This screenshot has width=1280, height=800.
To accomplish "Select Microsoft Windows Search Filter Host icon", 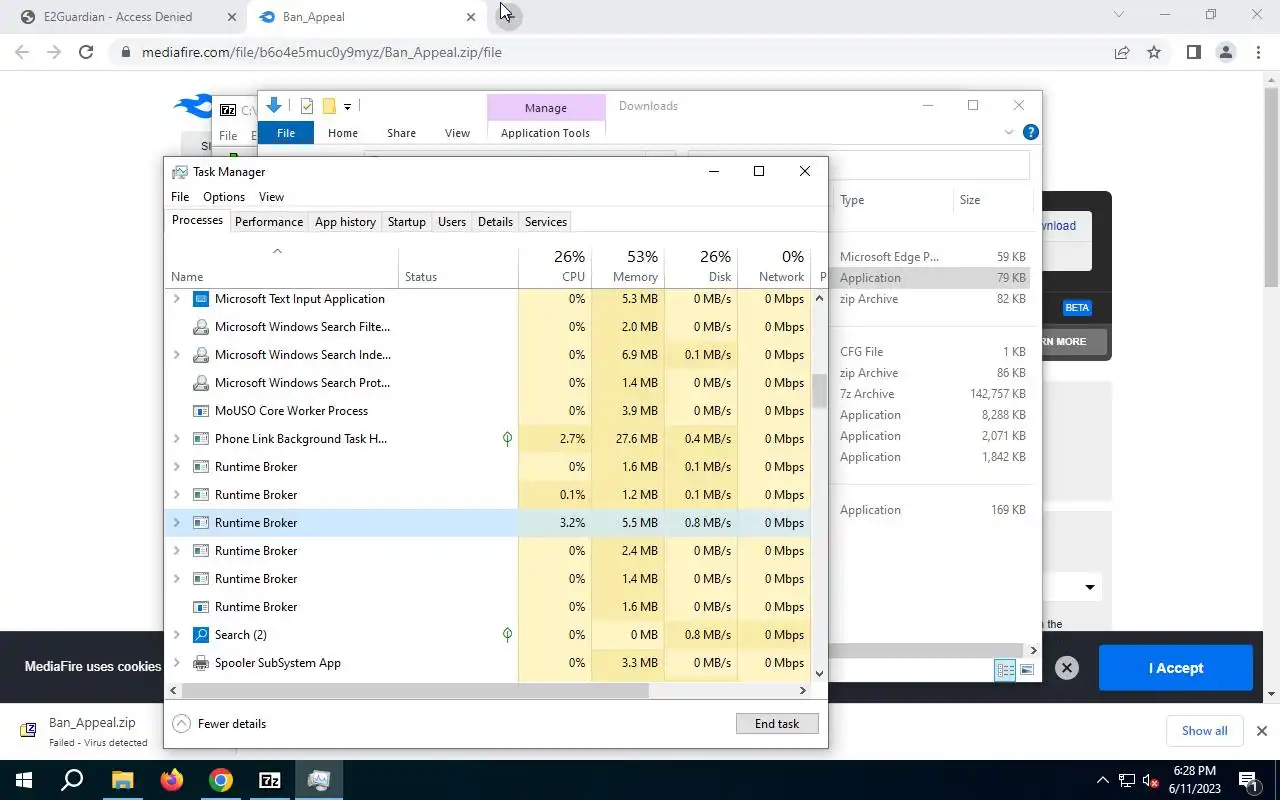I will pos(200,327).
